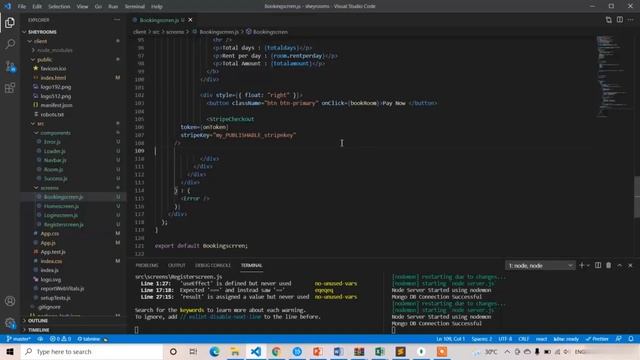Expand the TIMELINE section
Viewport: 640px width, 360px height.
click(x=73, y=330)
